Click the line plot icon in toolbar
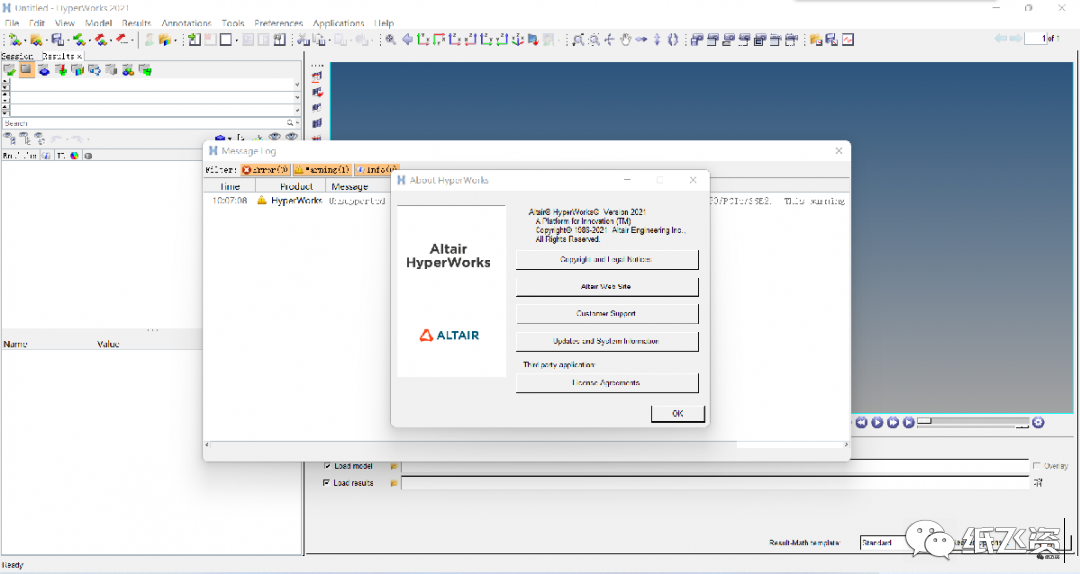Viewport: 1080px width, 574px height. pos(847,40)
